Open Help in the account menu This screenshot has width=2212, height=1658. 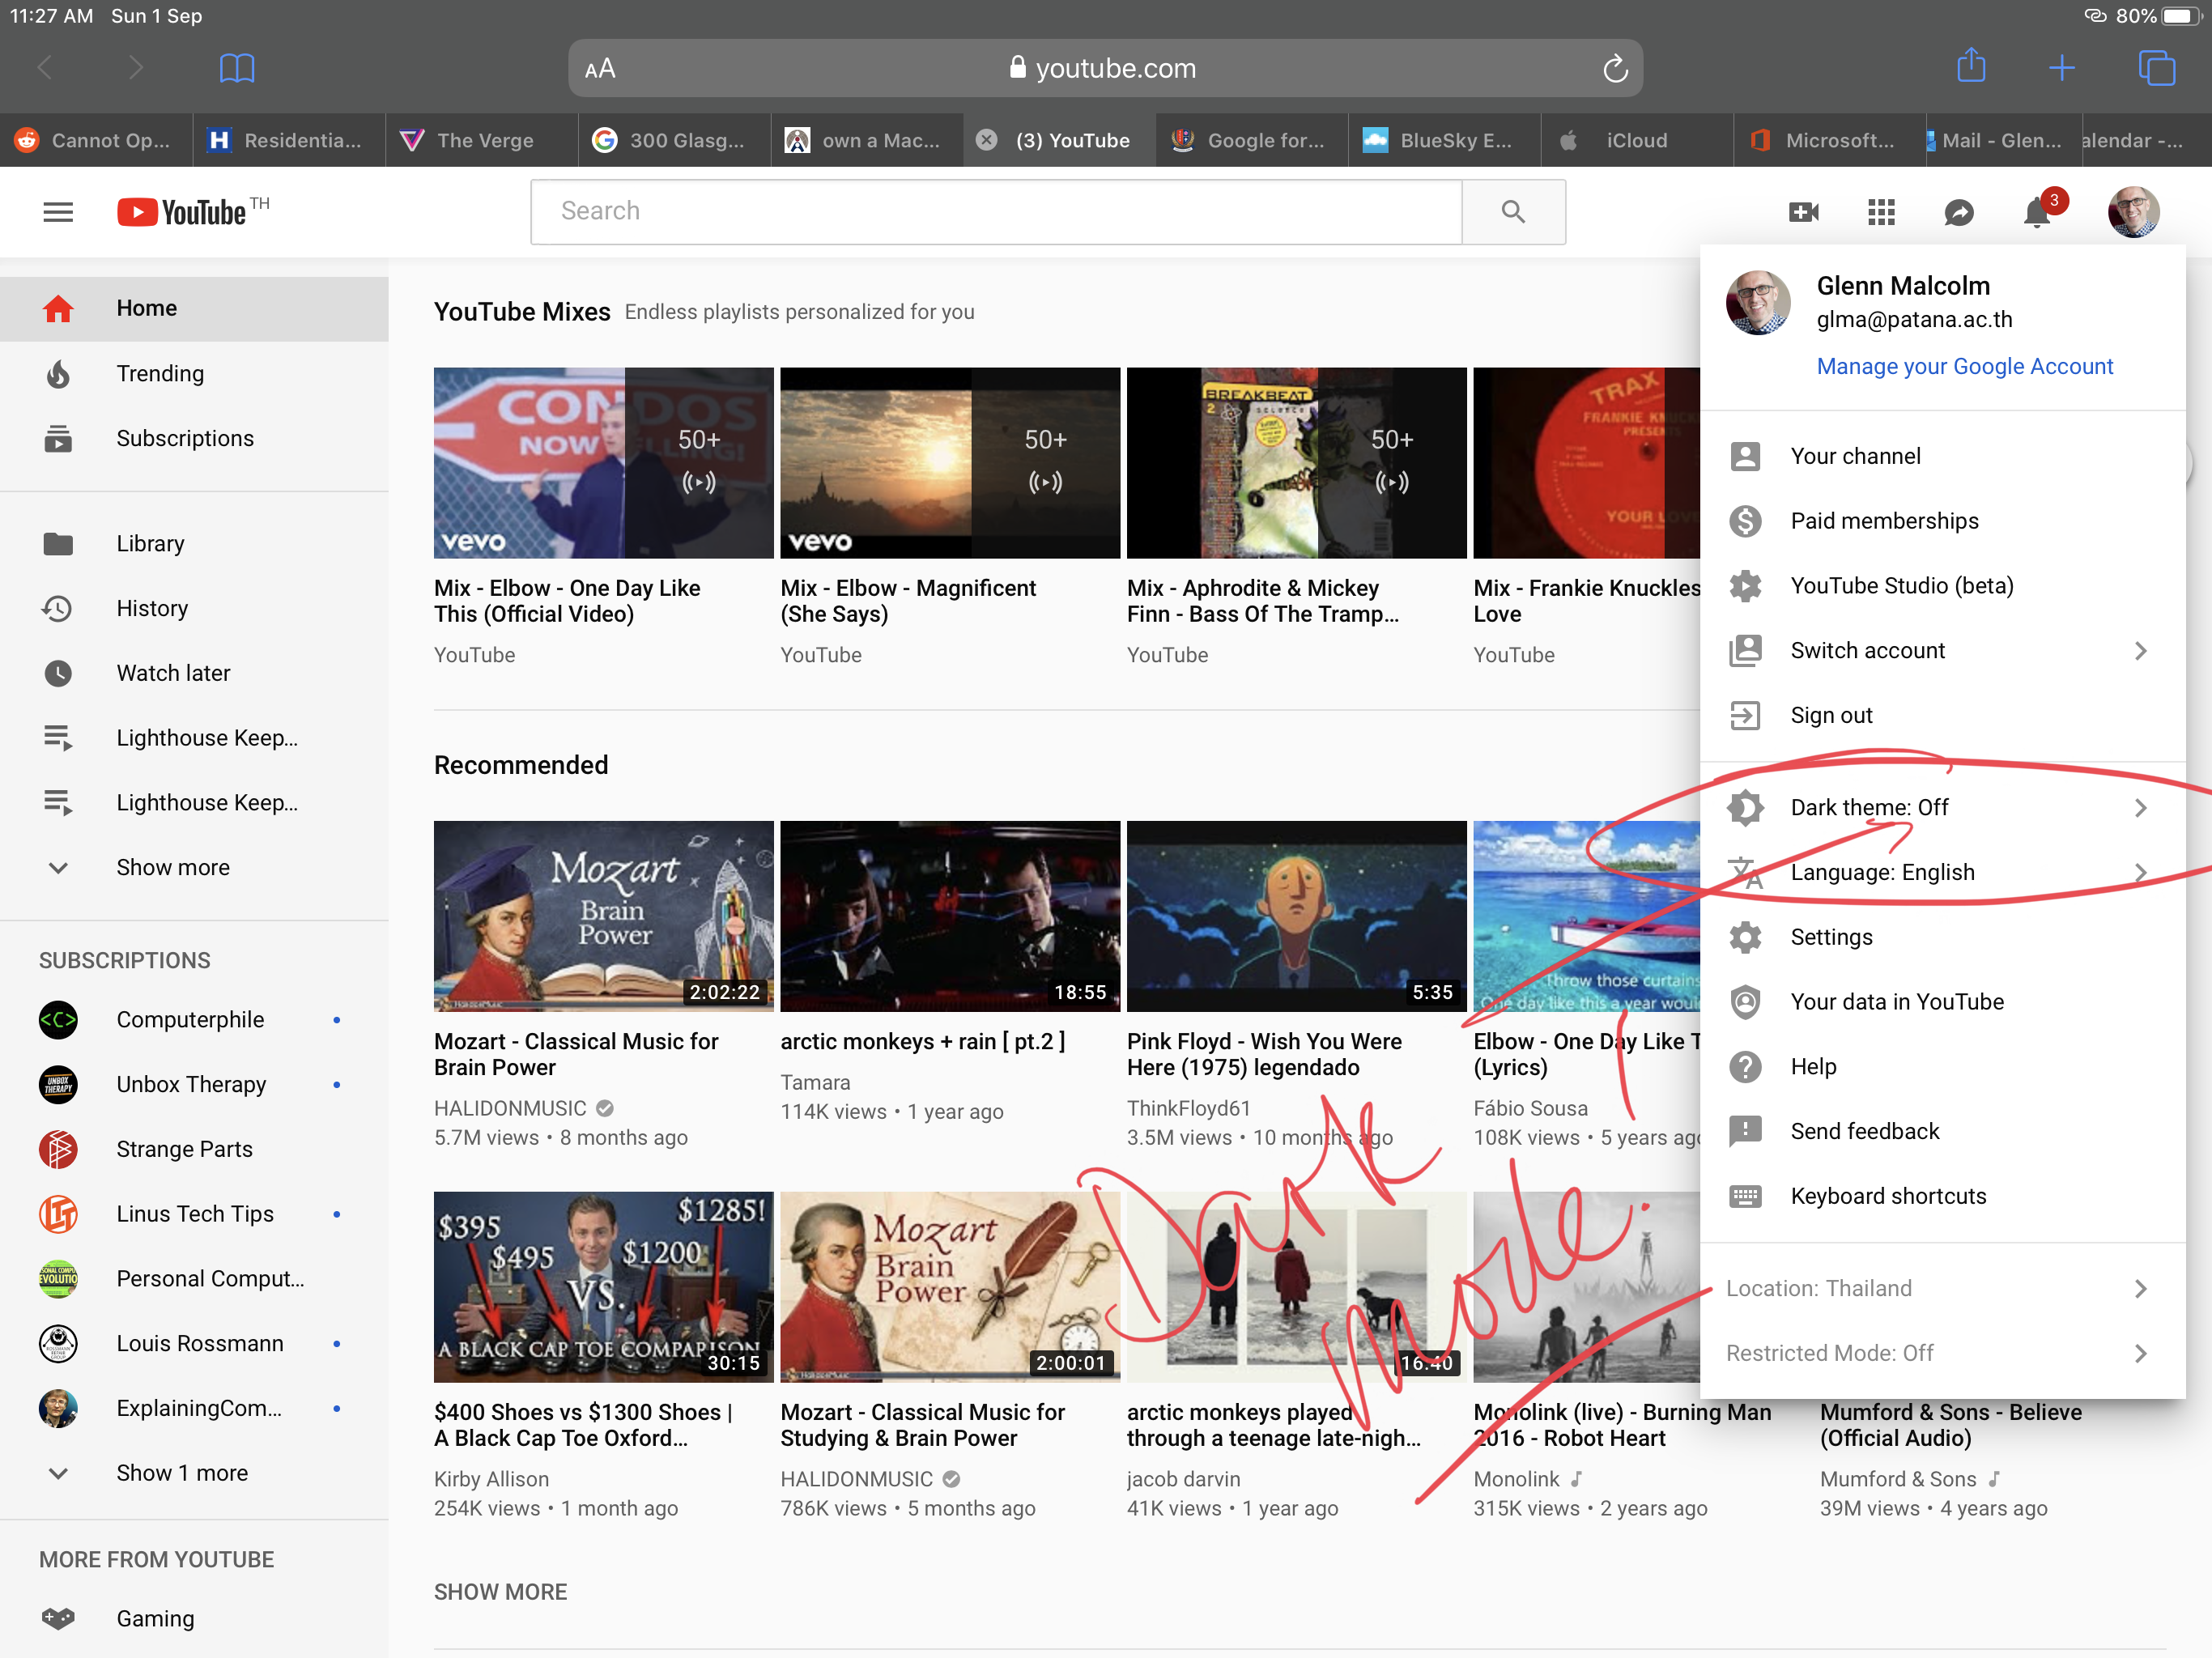[1942, 1067]
